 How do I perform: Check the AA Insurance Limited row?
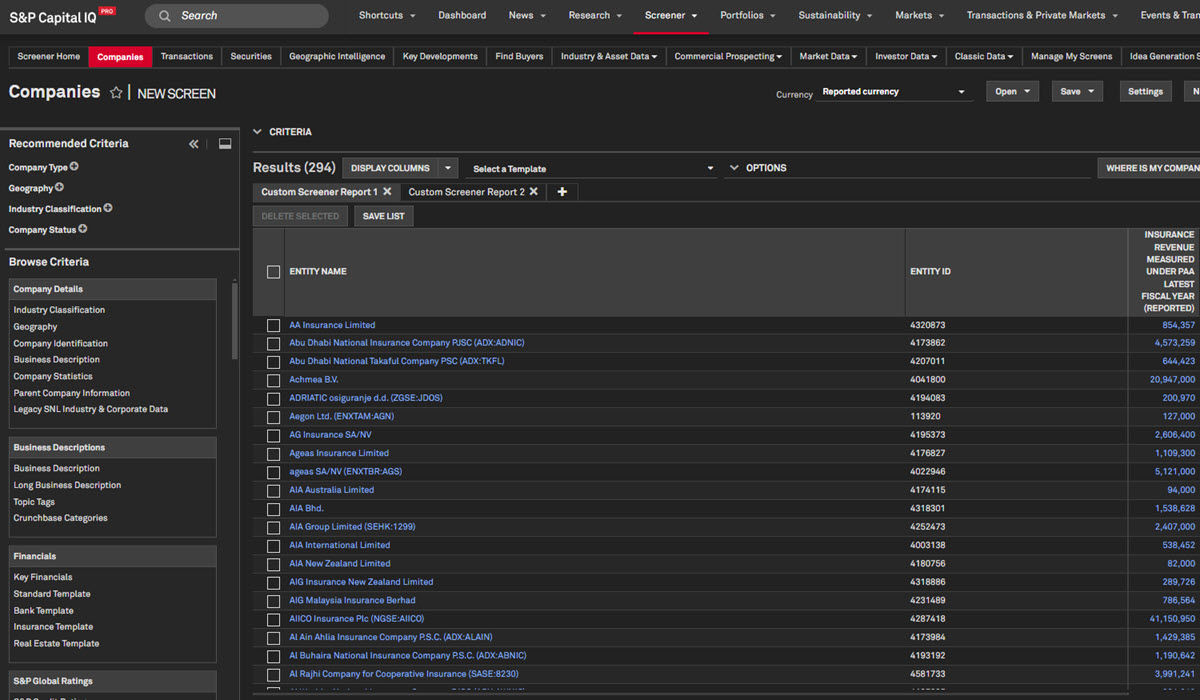point(273,325)
